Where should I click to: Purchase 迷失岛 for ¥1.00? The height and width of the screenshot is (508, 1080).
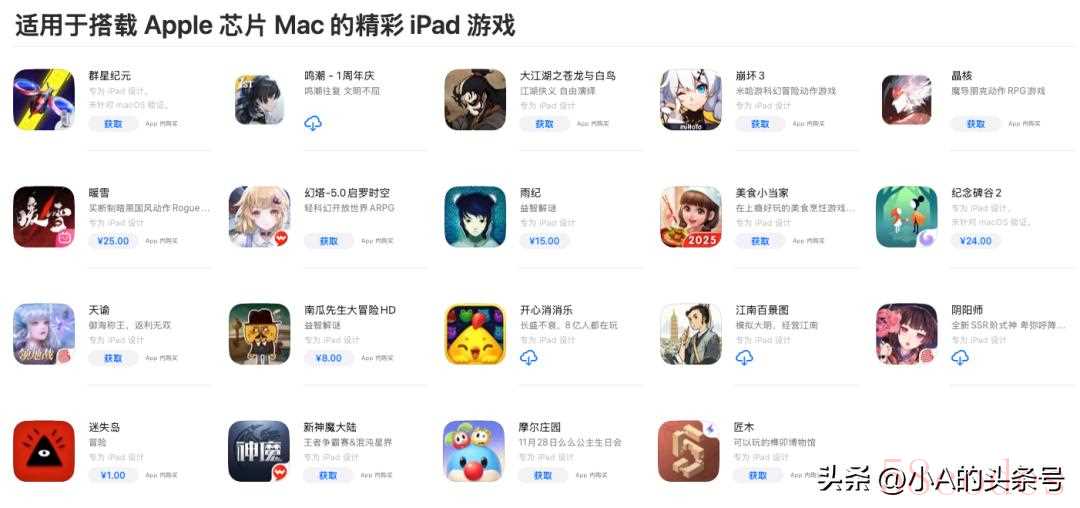point(113,476)
